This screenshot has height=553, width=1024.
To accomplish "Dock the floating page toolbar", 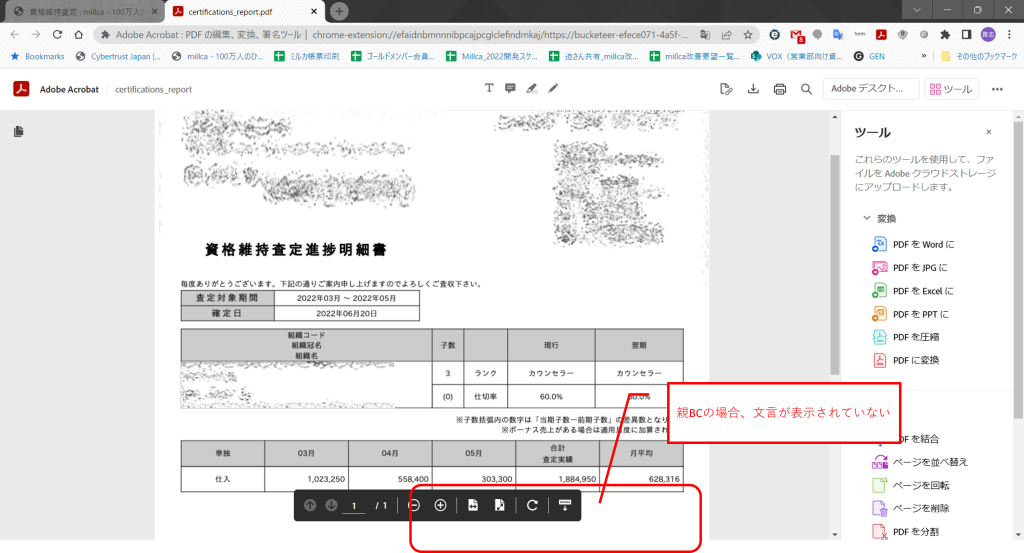I will click(x=565, y=505).
